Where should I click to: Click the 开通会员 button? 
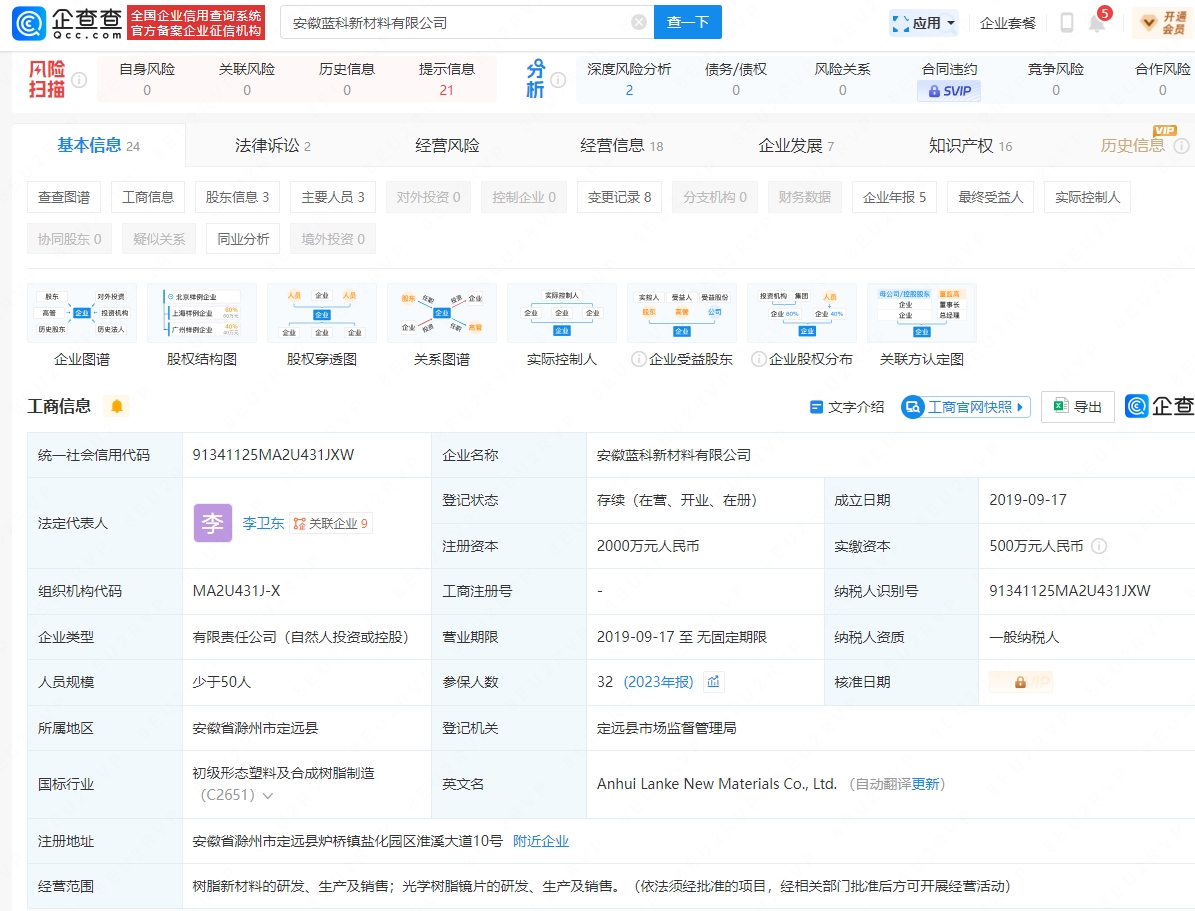pyautogui.click(x=1163, y=23)
